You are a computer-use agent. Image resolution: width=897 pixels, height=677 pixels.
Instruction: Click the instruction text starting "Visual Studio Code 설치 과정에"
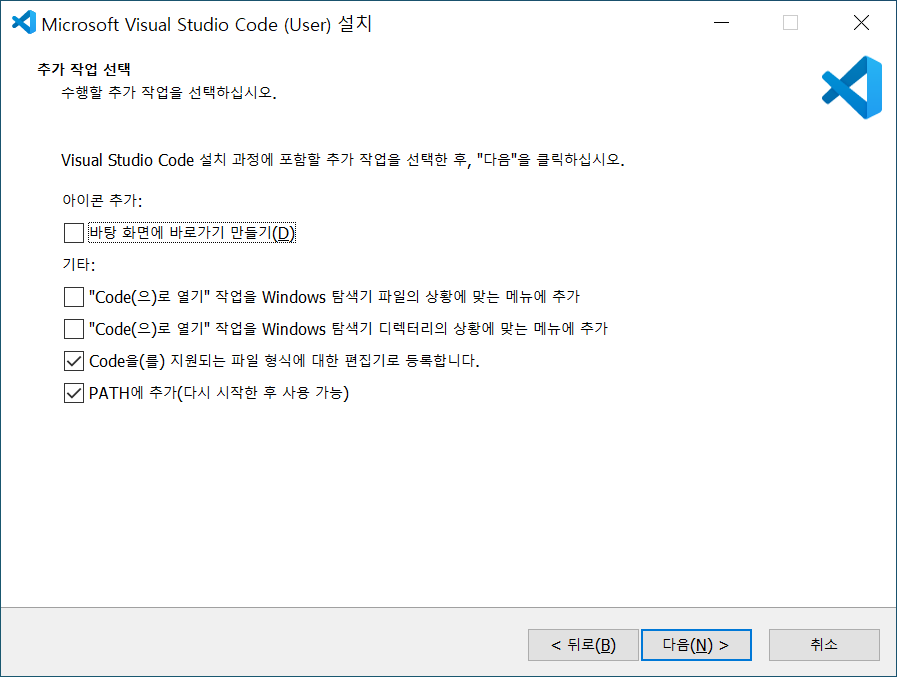[x=343, y=160]
